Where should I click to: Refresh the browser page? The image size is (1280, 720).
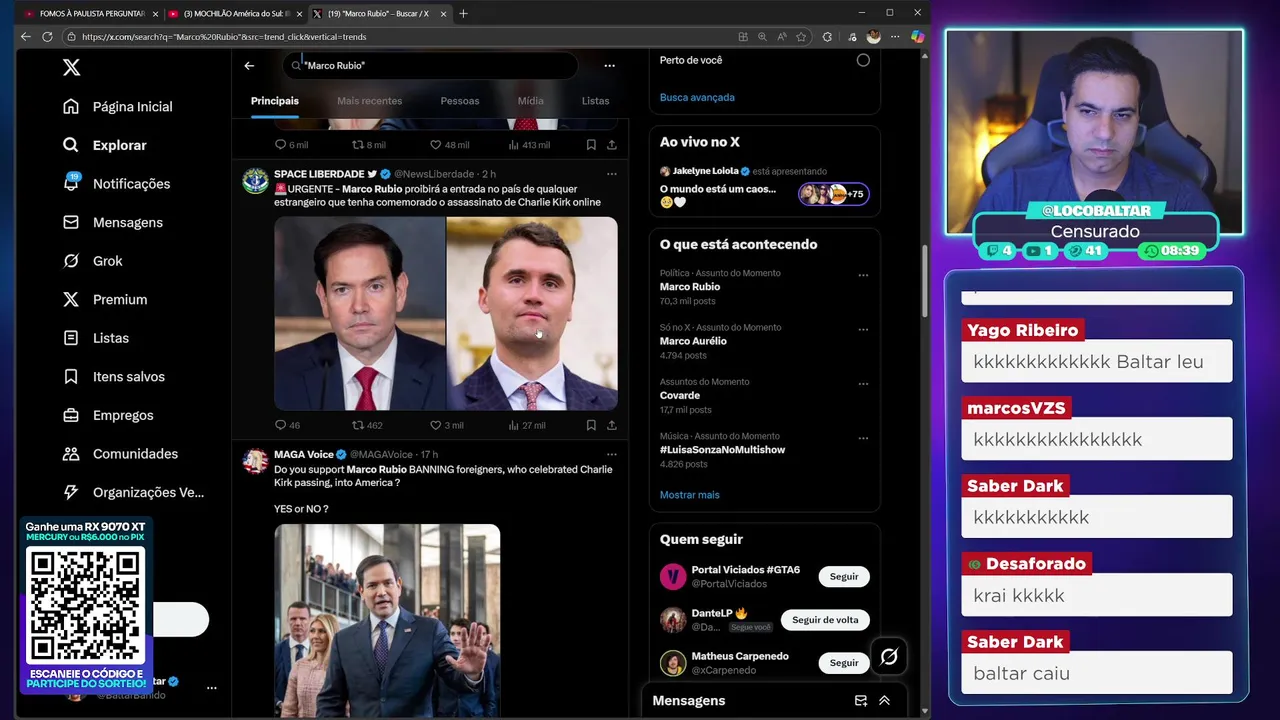tap(47, 37)
